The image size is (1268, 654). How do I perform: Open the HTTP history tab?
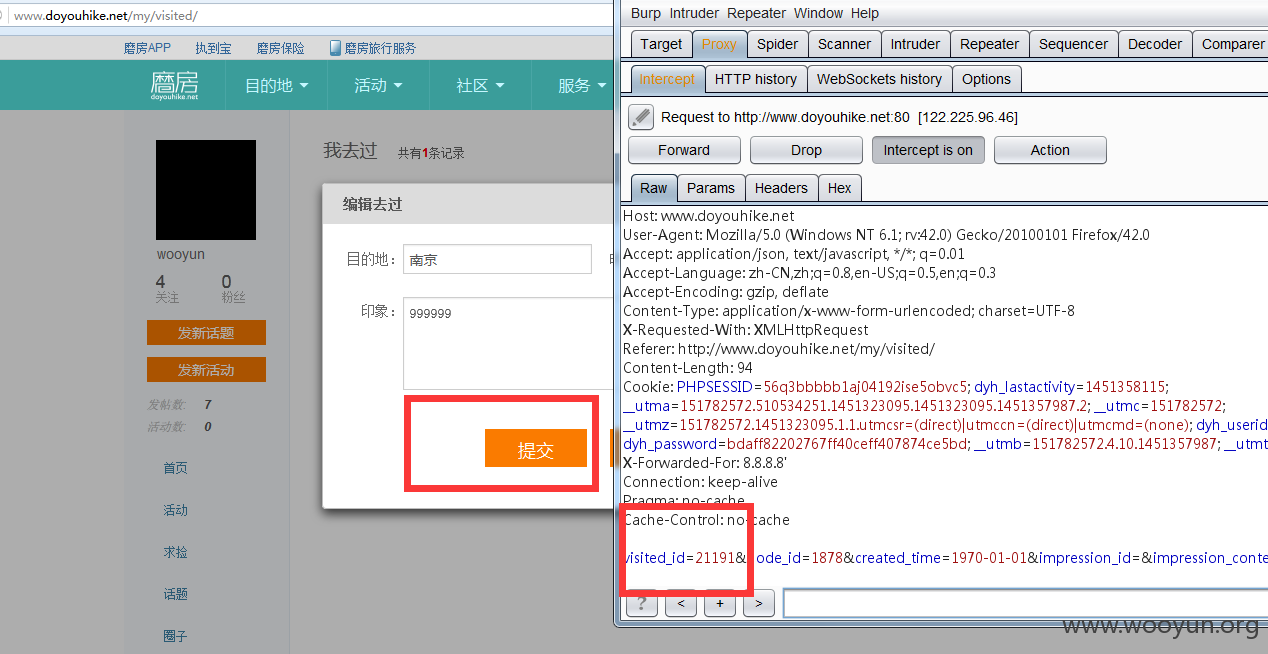click(756, 79)
